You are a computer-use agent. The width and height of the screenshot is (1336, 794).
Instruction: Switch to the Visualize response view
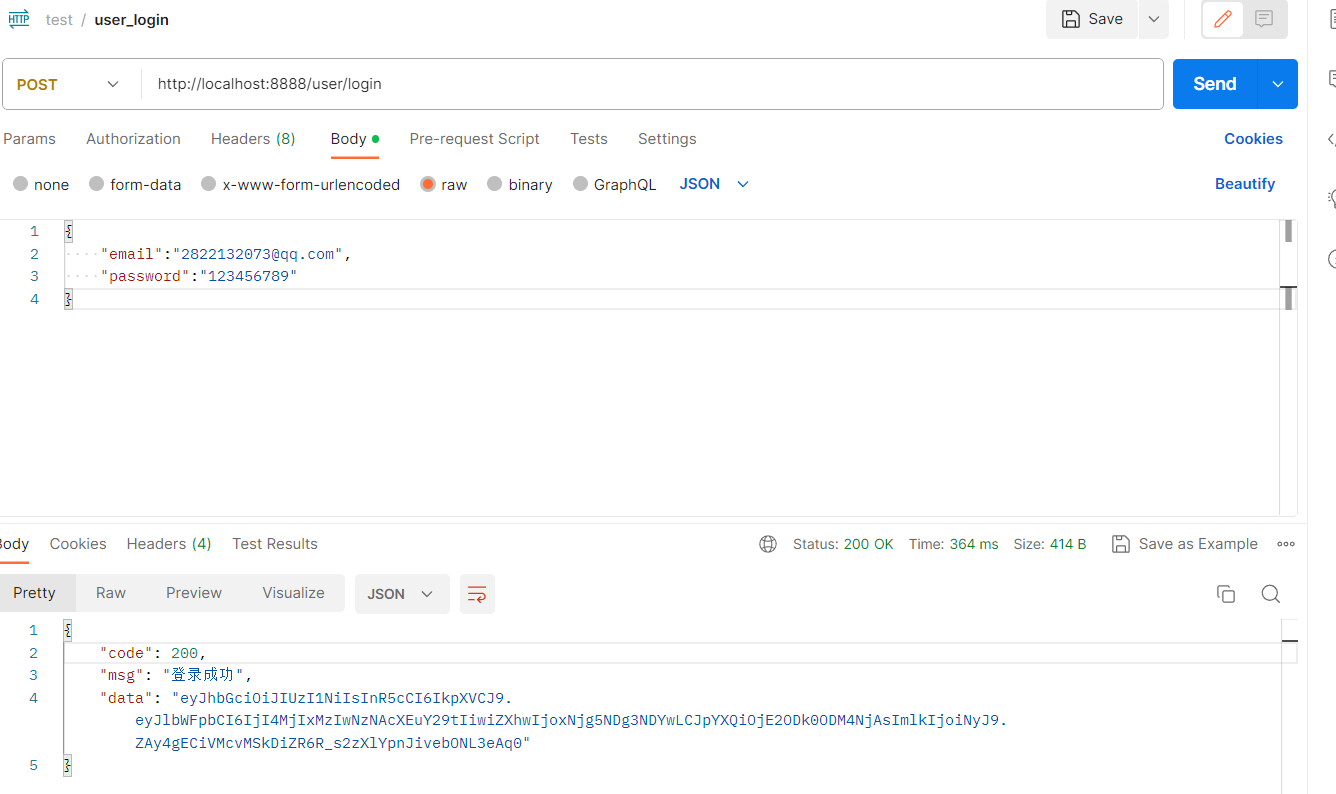click(293, 593)
